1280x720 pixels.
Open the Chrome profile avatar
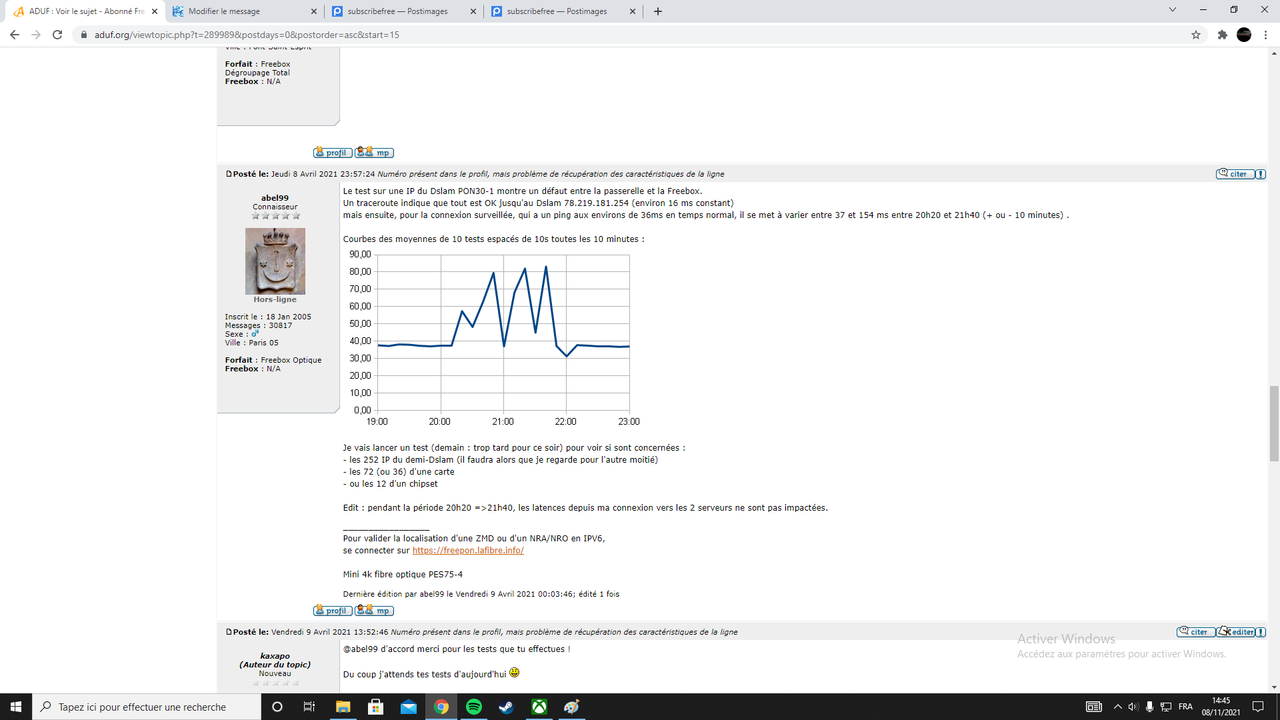pyautogui.click(x=1244, y=34)
